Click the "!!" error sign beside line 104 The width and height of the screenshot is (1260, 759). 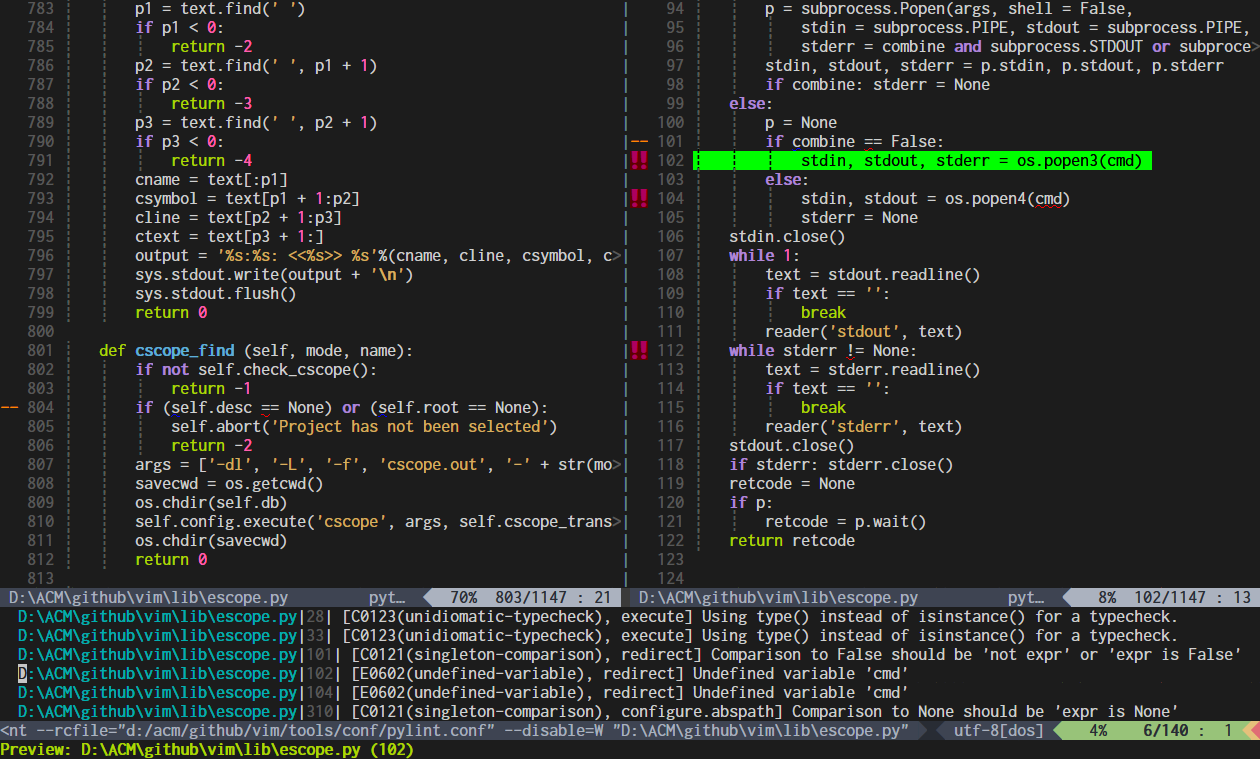pyautogui.click(x=638, y=198)
